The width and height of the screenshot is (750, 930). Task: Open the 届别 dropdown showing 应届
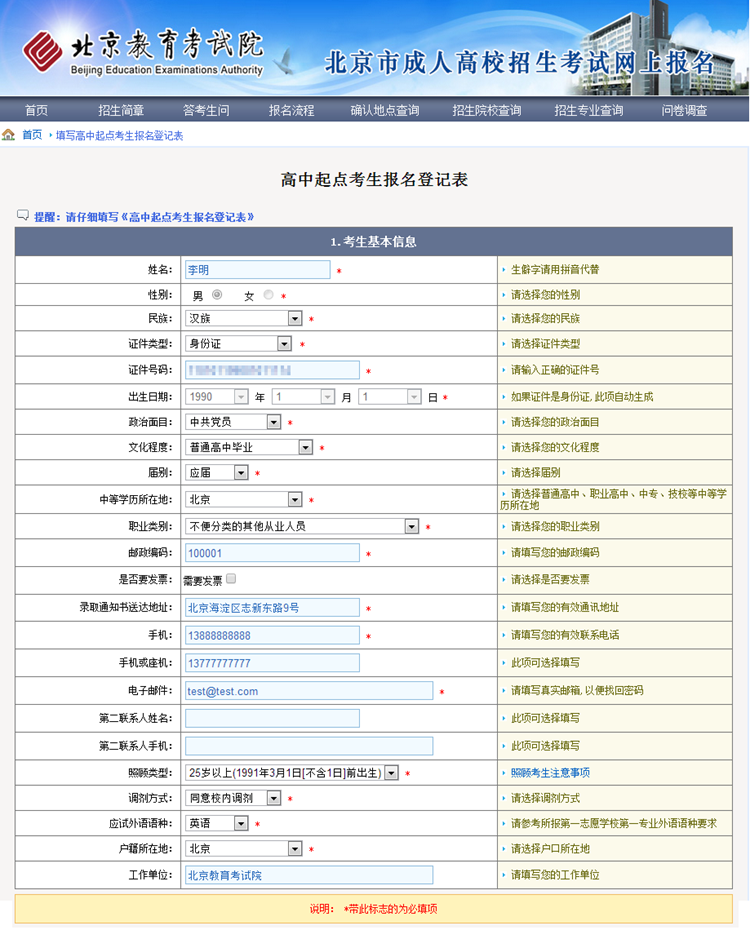point(217,473)
